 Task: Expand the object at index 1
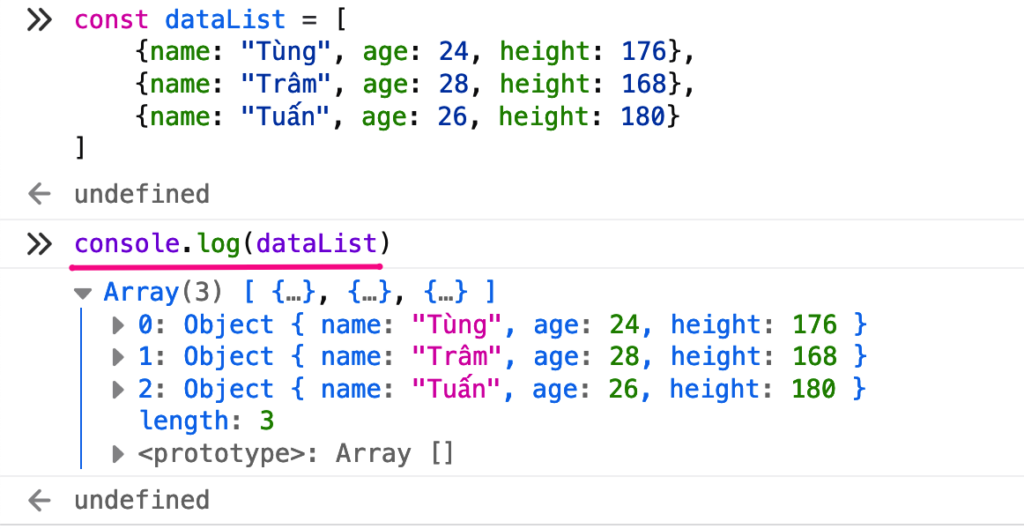(x=119, y=357)
